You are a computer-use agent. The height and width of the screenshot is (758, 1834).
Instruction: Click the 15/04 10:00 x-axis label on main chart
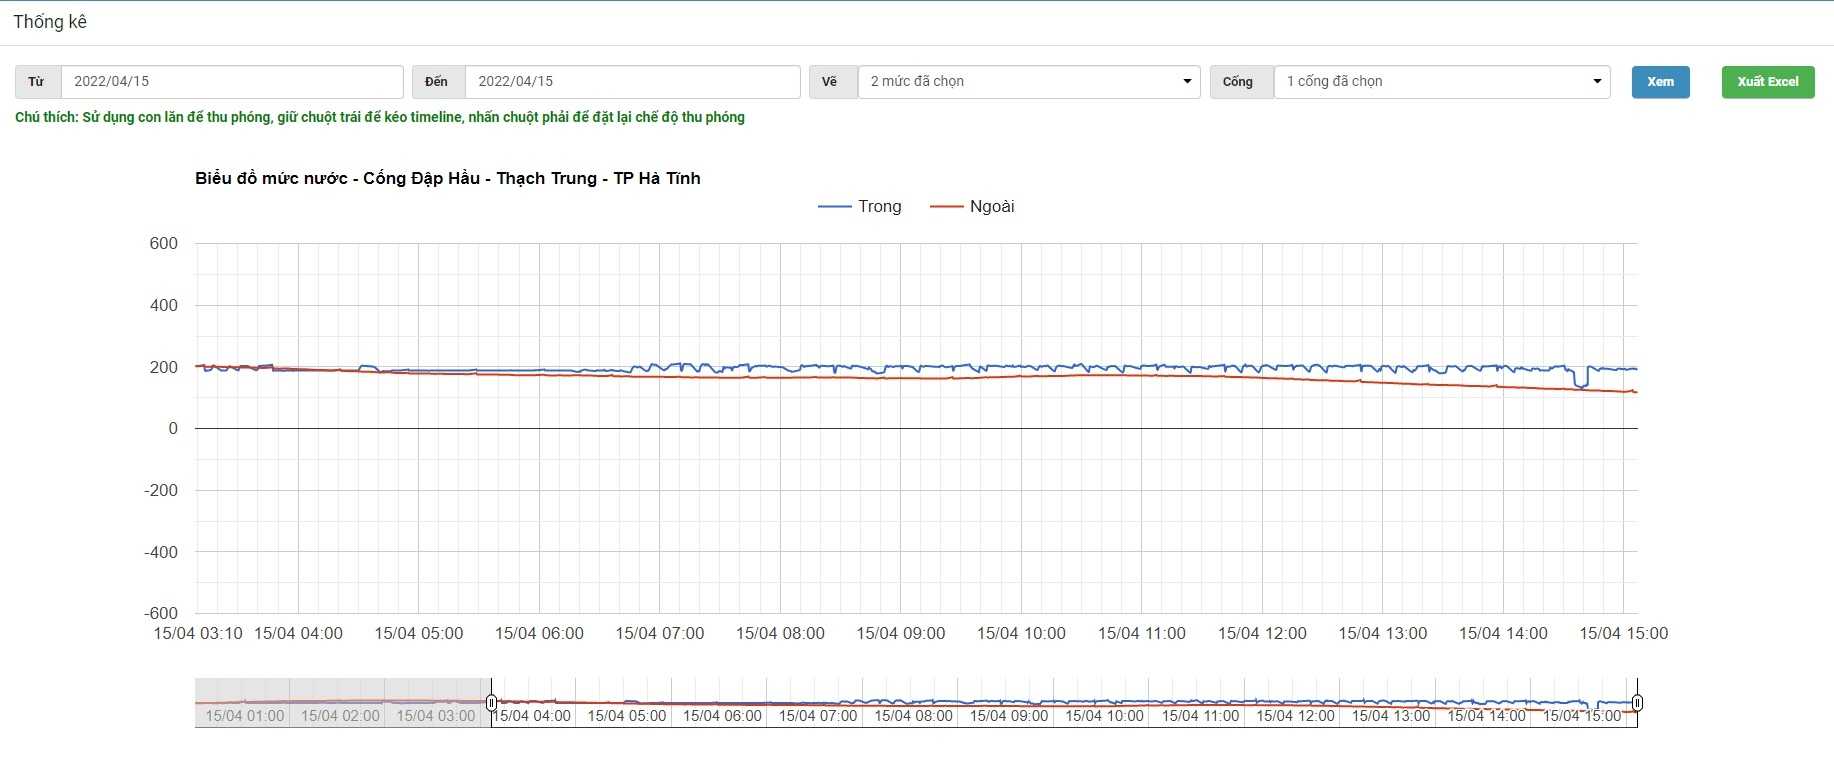1021,633
